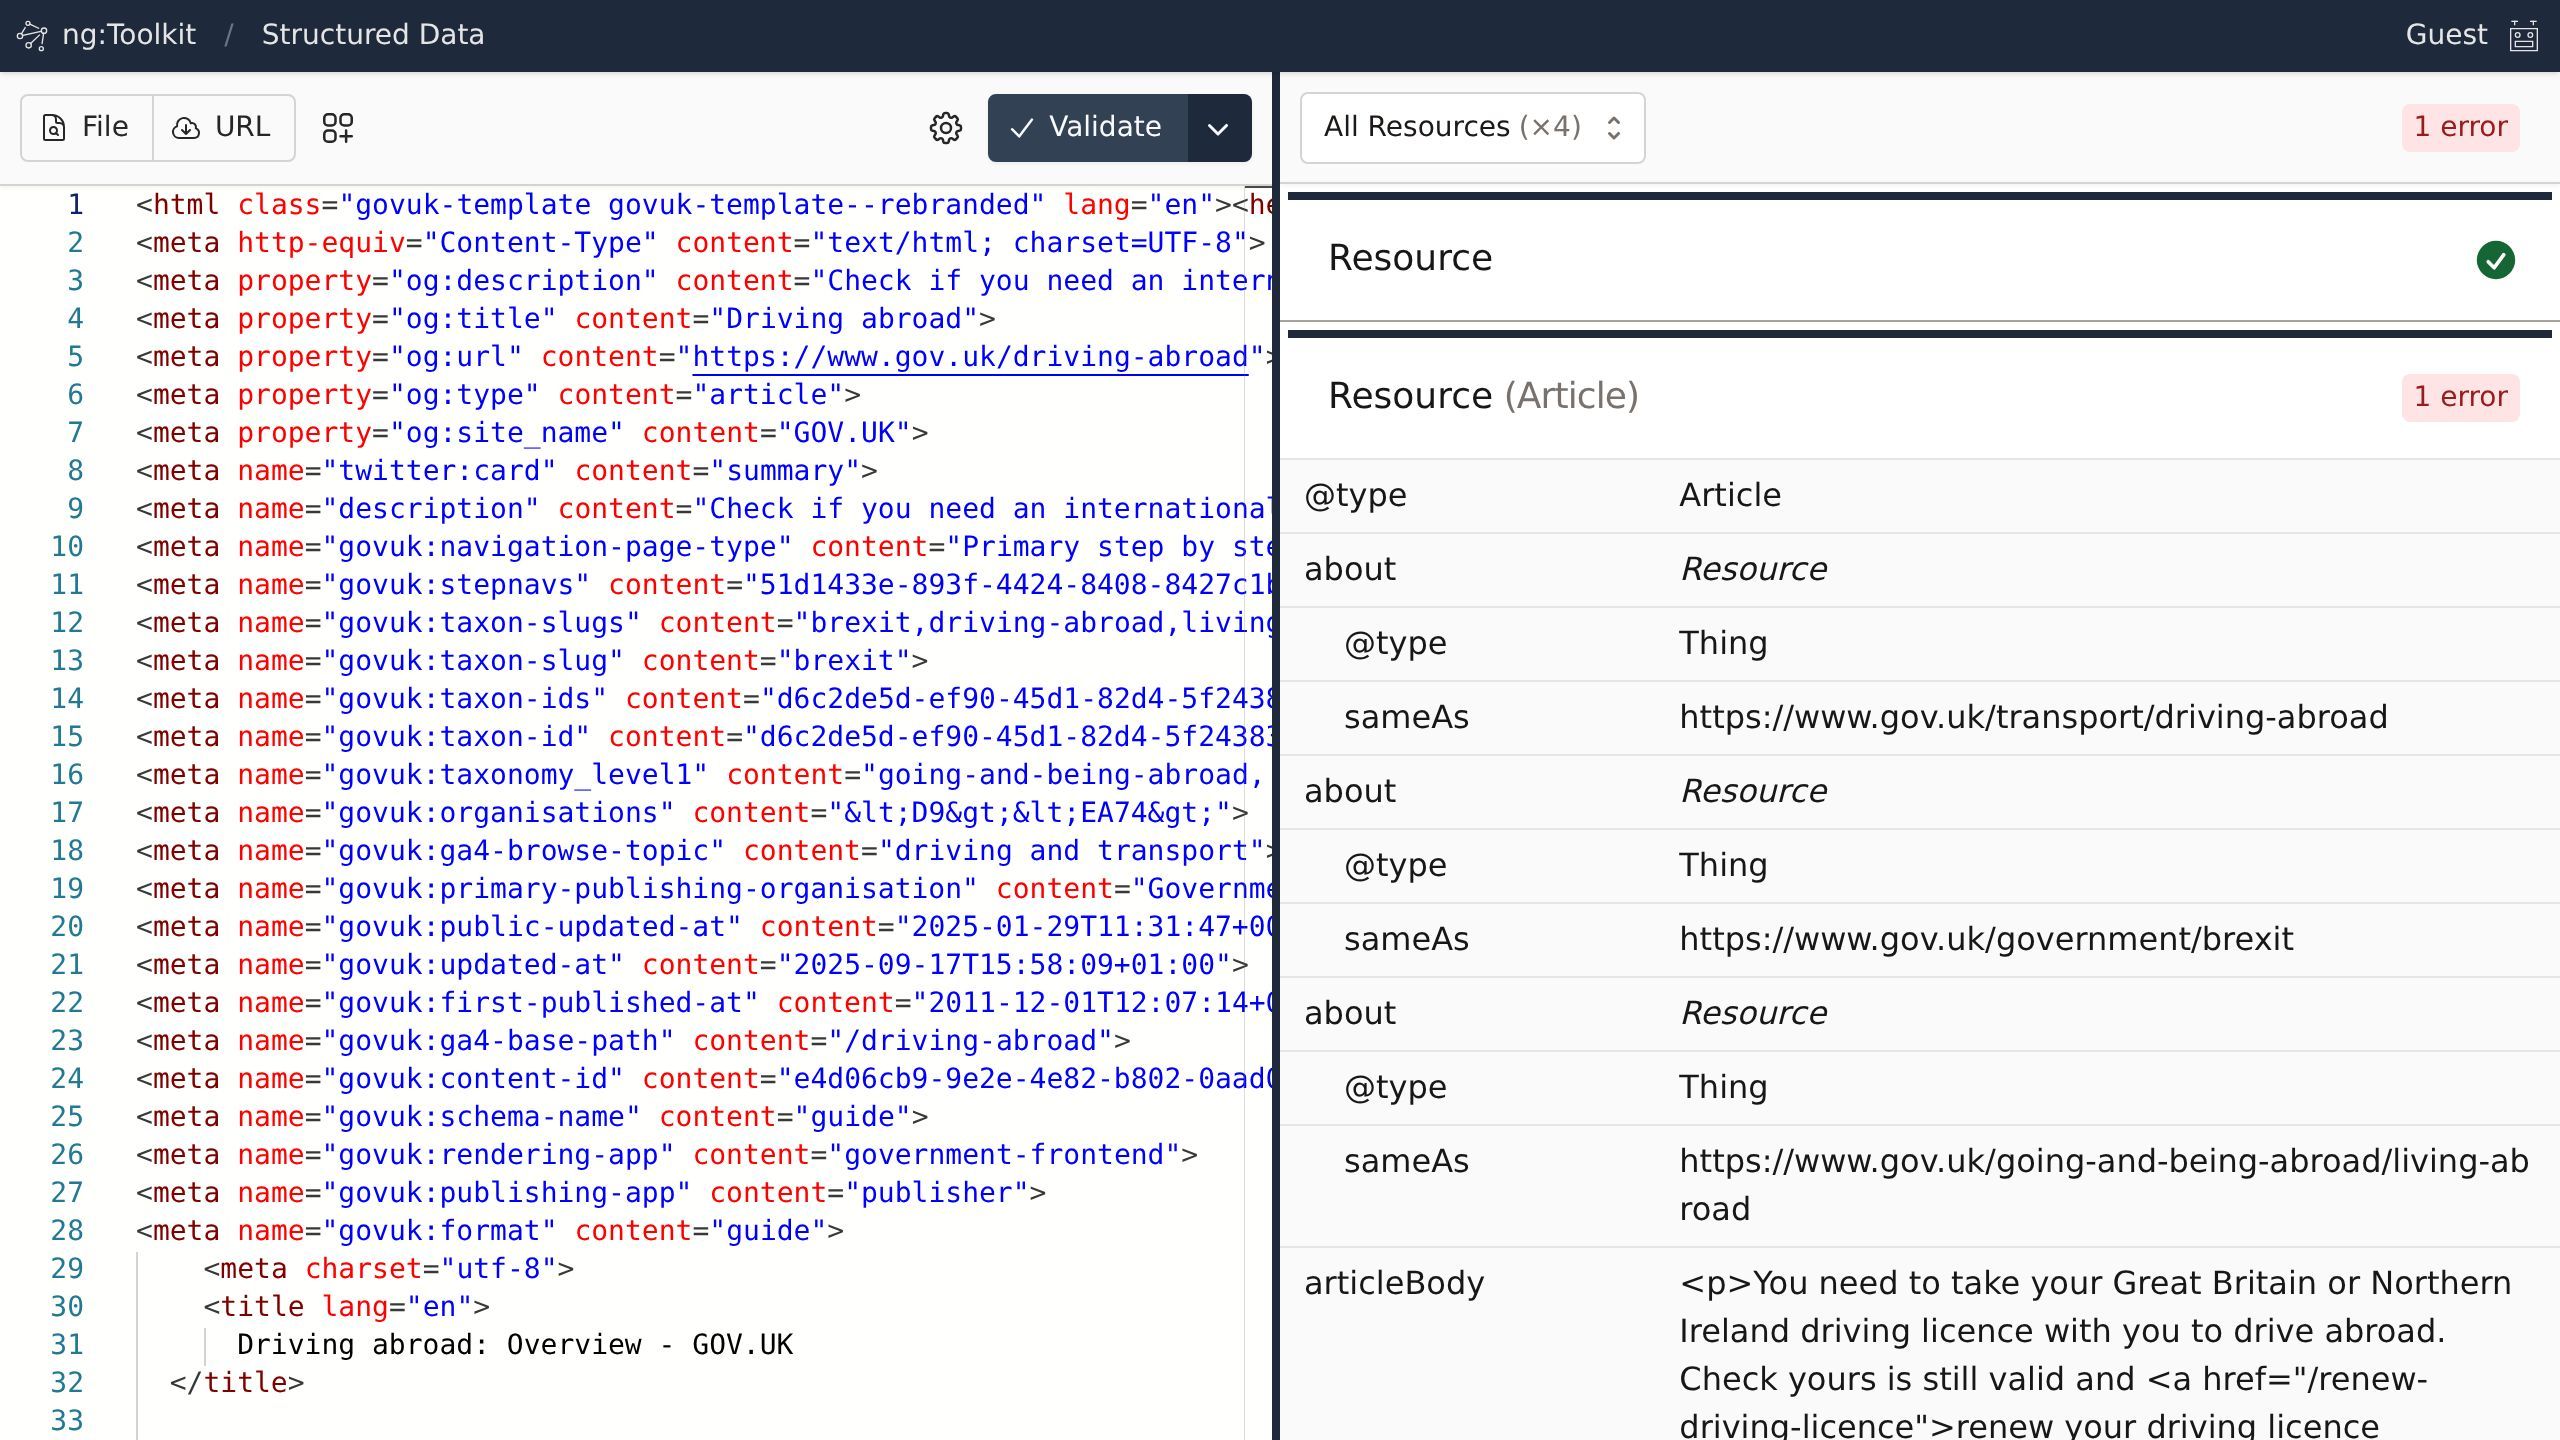Click the ng:Toolkit breadcrumb link
This screenshot has width=2560, height=1440.
click(x=128, y=35)
